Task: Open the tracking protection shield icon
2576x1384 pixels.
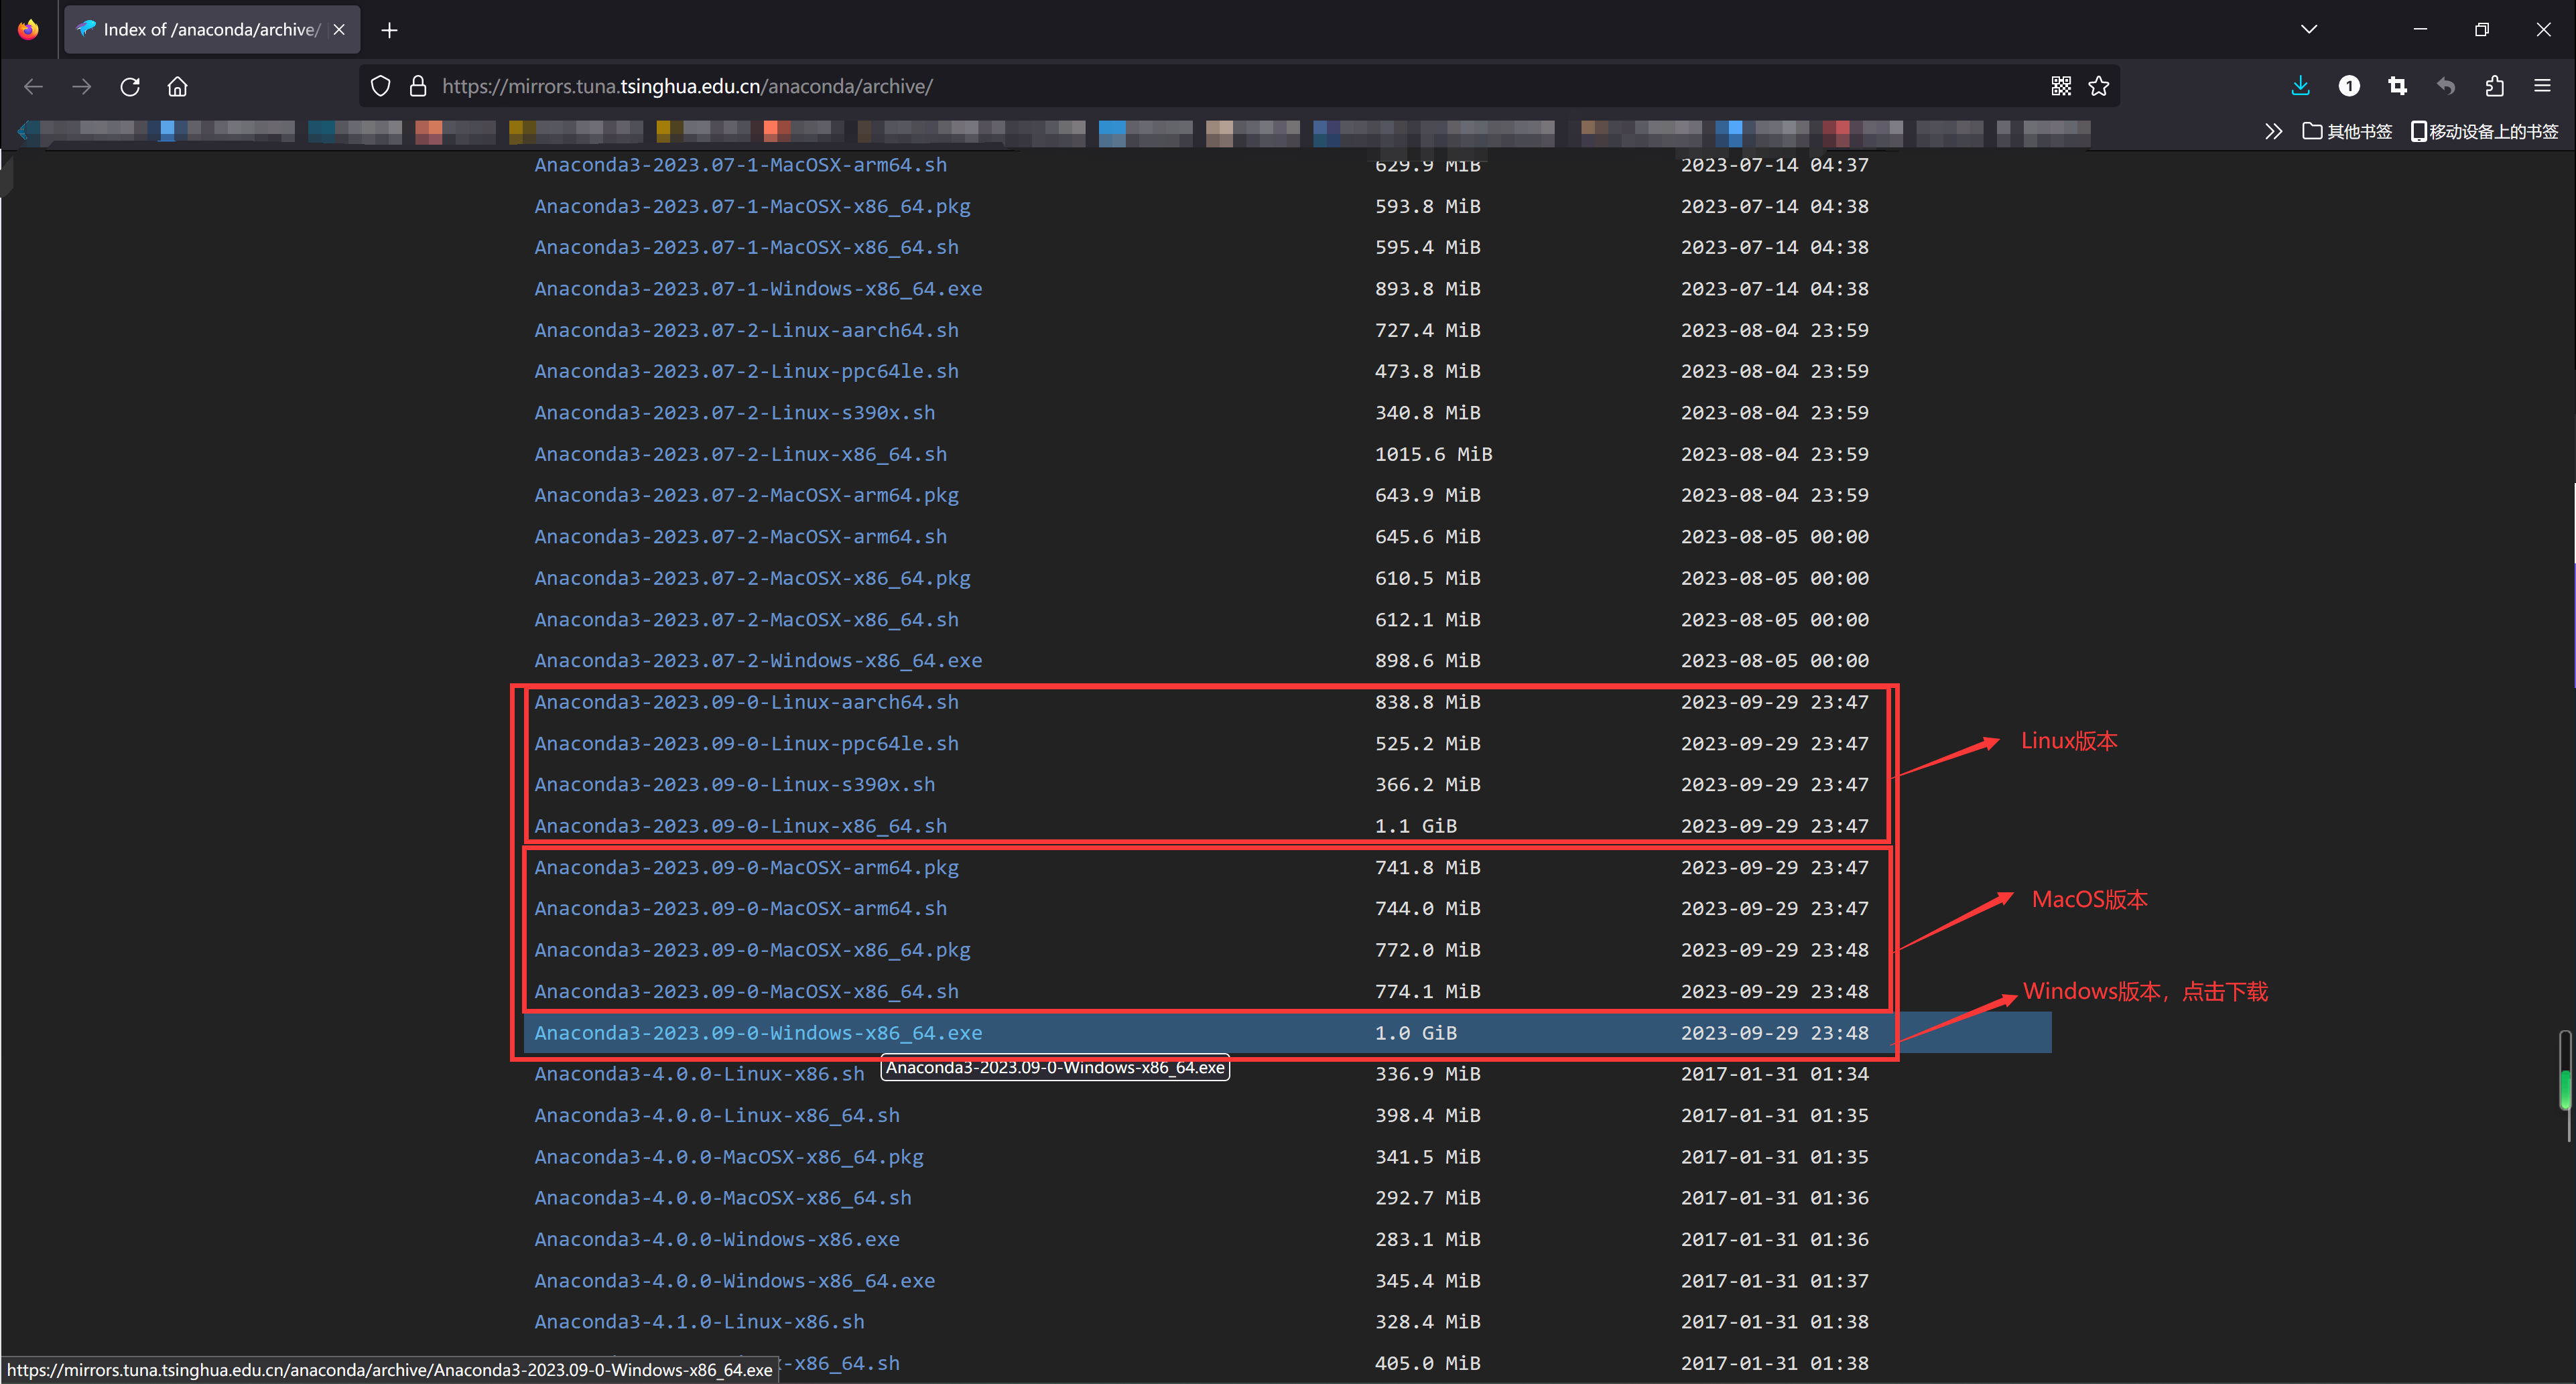Action: tap(380, 87)
